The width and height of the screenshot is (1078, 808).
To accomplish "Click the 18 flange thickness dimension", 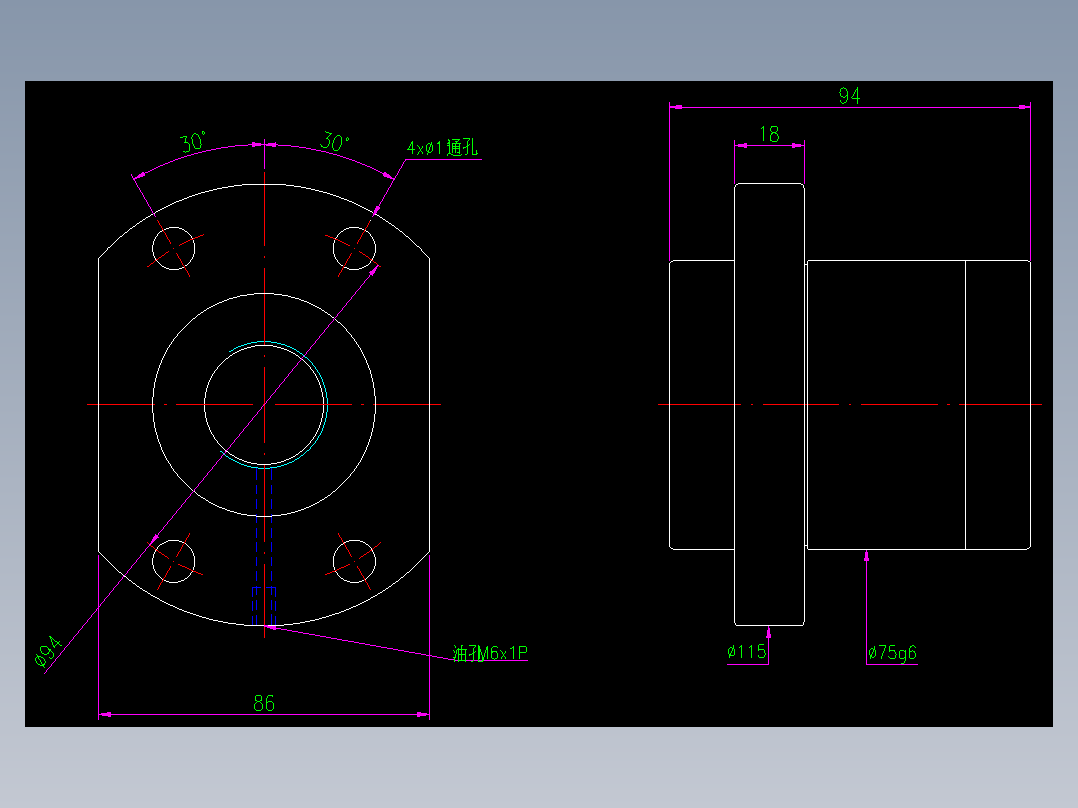I will coord(769,134).
